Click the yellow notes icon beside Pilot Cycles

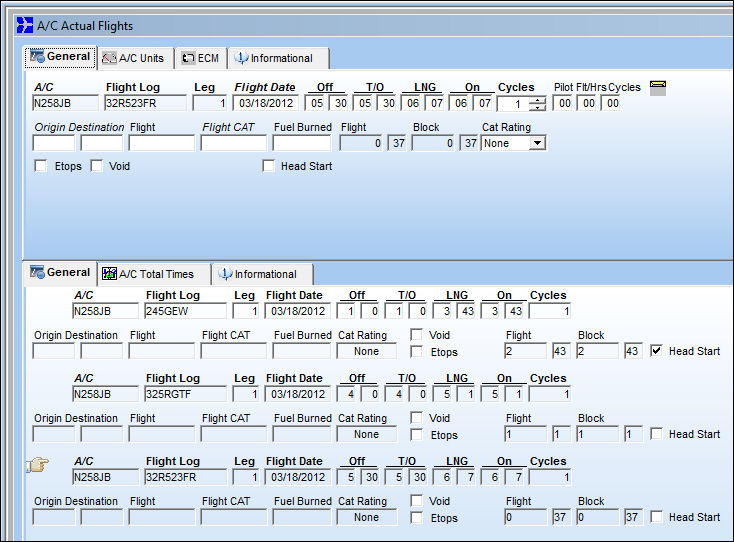pyautogui.click(x=658, y=88)
